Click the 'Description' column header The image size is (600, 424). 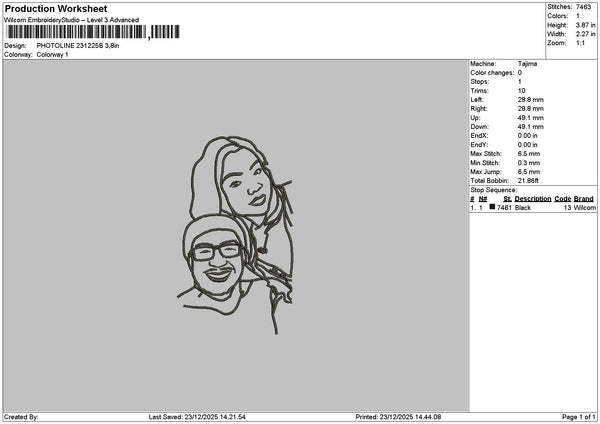point(533,199)
